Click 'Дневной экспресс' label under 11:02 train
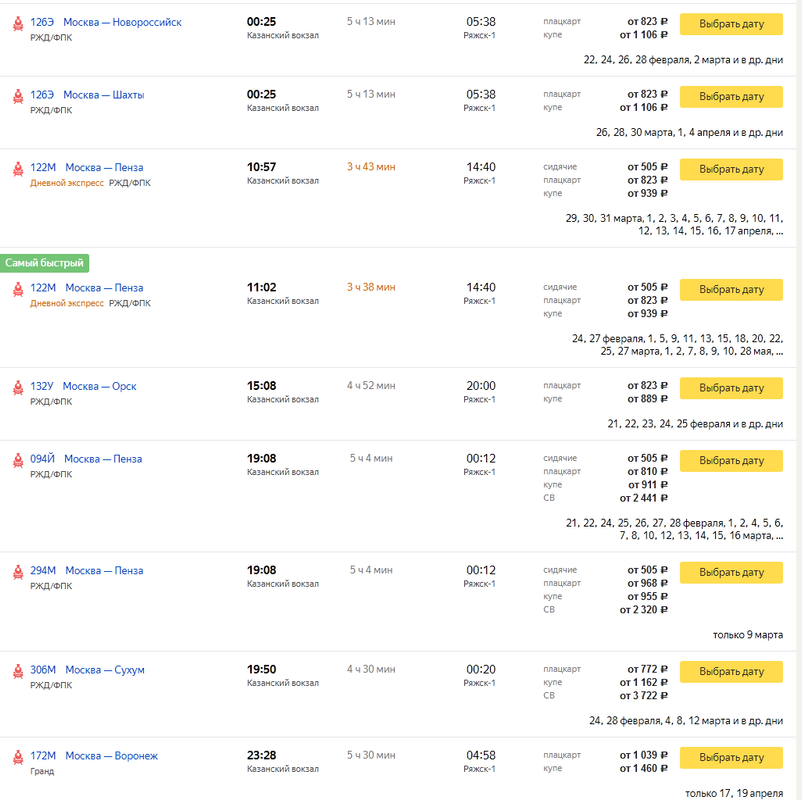The image size is (802, 800). (66, 303)
